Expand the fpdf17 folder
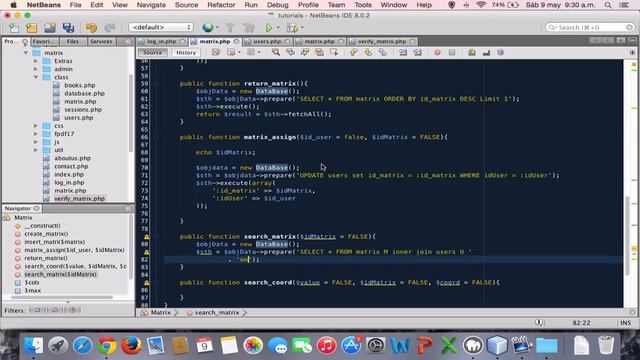Viewport: 640px width, 360px height. [x=36, y=134]
